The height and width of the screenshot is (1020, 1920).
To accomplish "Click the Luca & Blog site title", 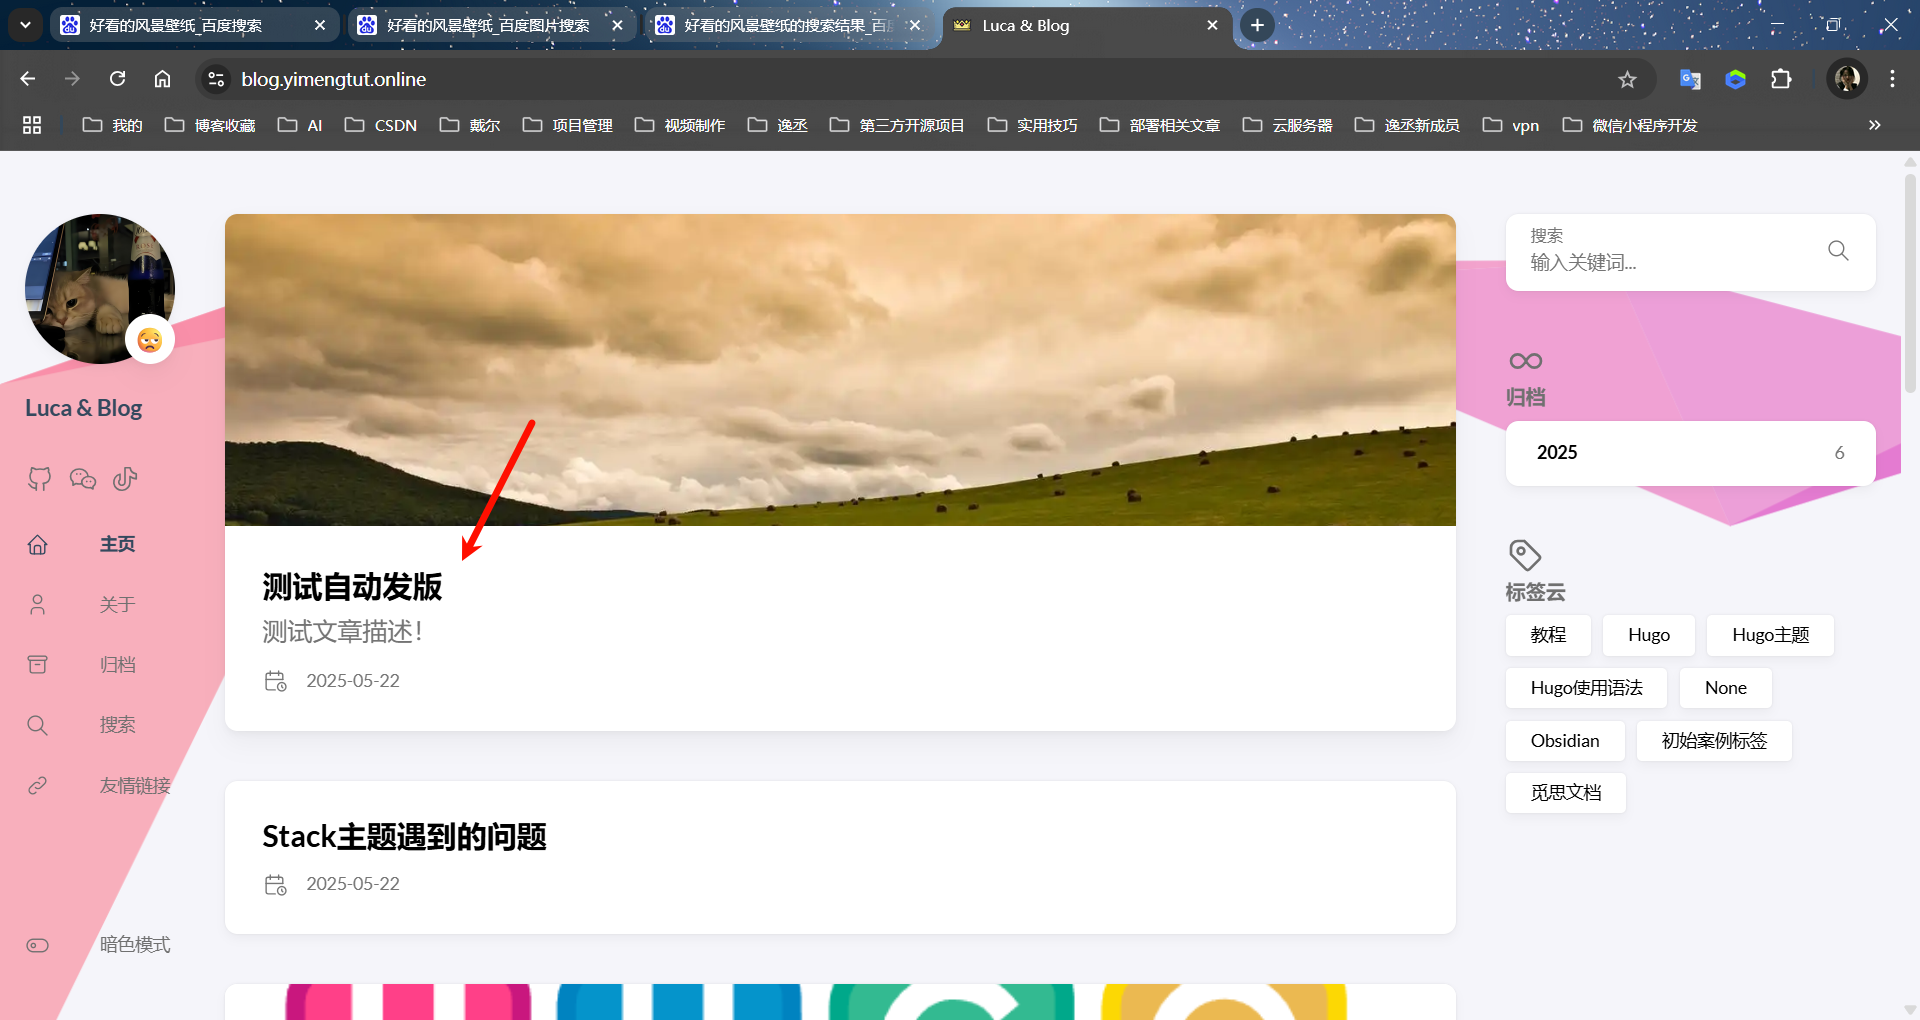I will (83, 408).
